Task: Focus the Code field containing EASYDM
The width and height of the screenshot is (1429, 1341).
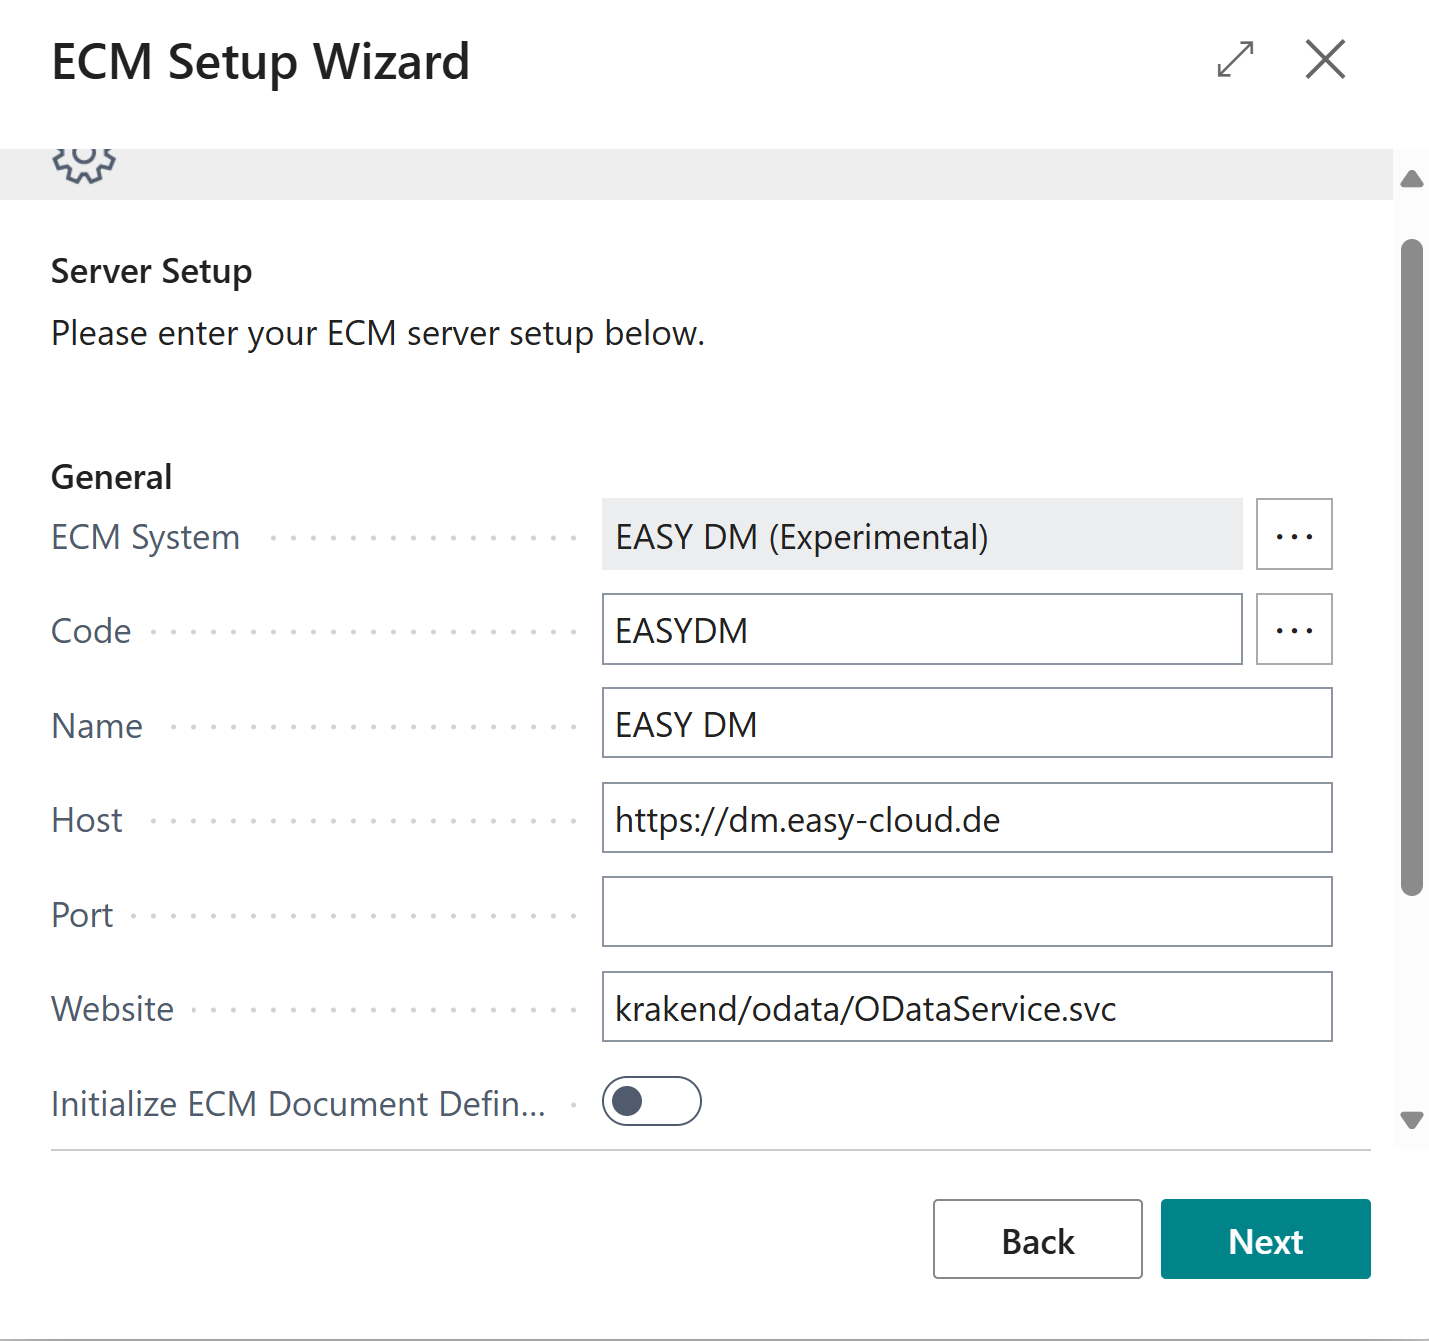Action: coord(921,630)
